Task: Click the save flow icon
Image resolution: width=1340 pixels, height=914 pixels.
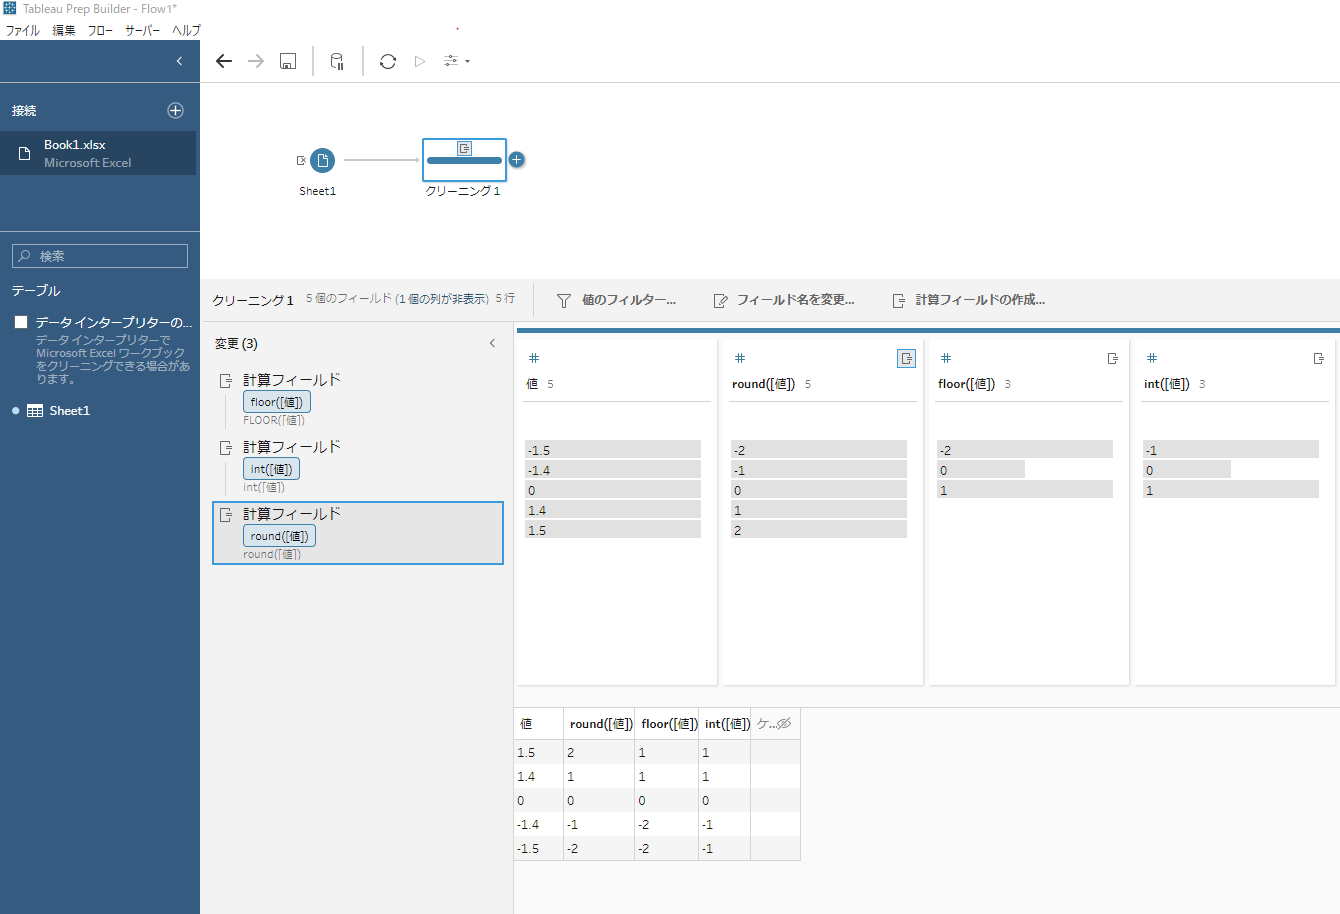Action: click(288, 61)
